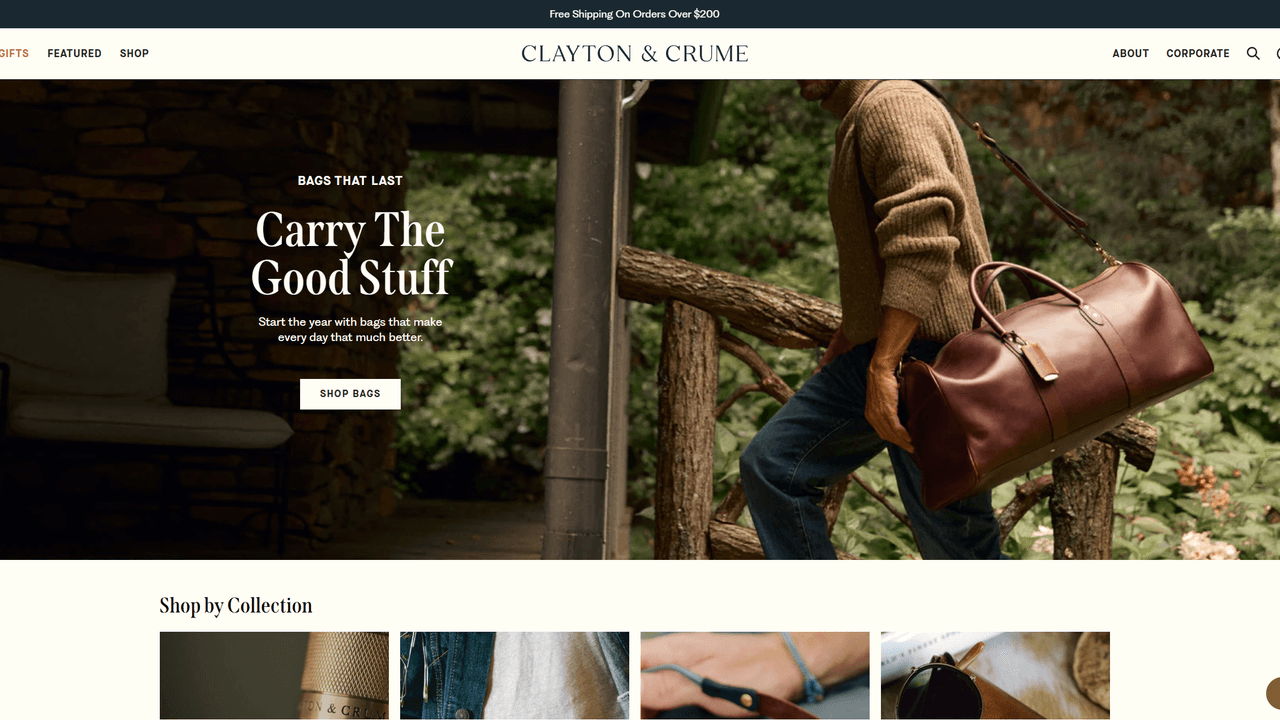The width and height of the screenshot is (1280, 720).
Task: Click the Shop by Collection heading
Action: tap(236, 606)
